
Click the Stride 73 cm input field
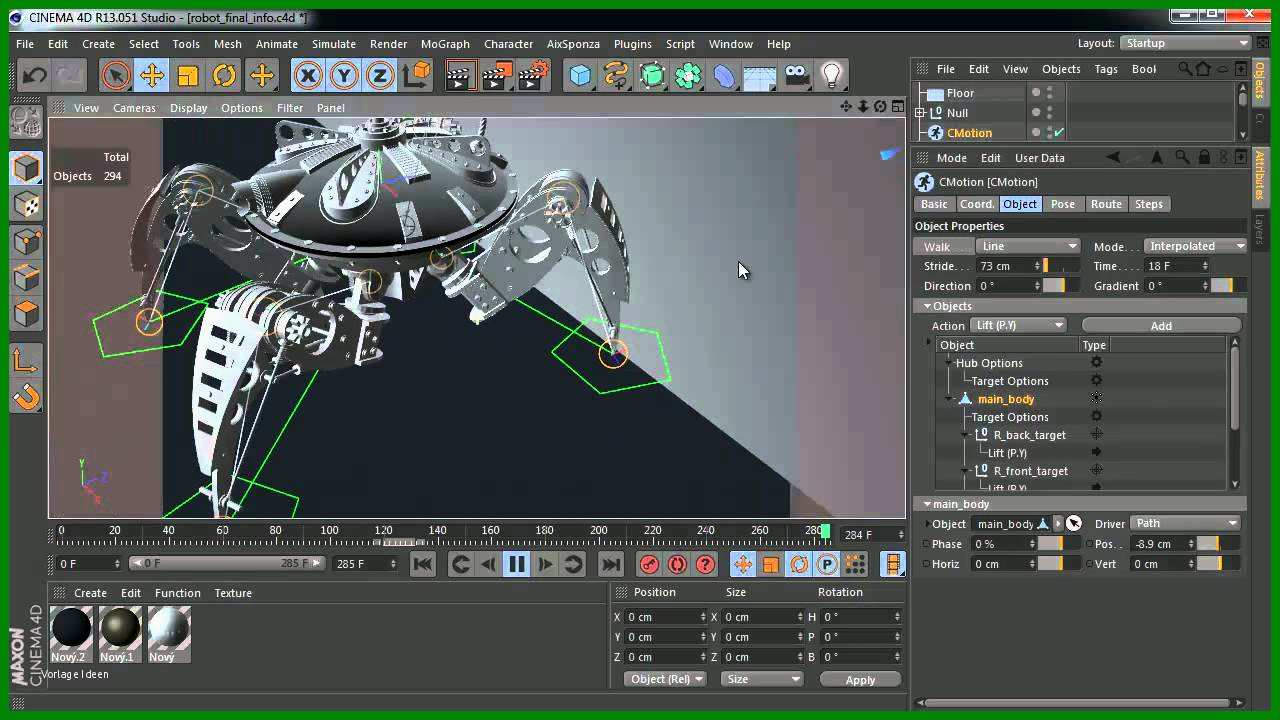coord(1008,266)
